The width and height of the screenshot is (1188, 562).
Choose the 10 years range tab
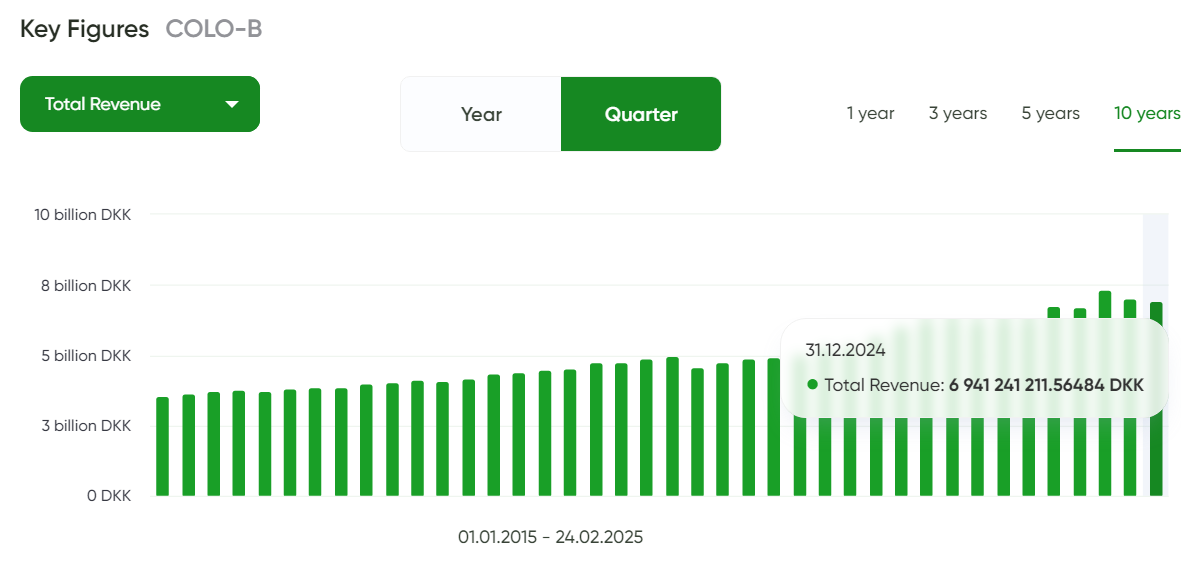(x=1146, y=114)
